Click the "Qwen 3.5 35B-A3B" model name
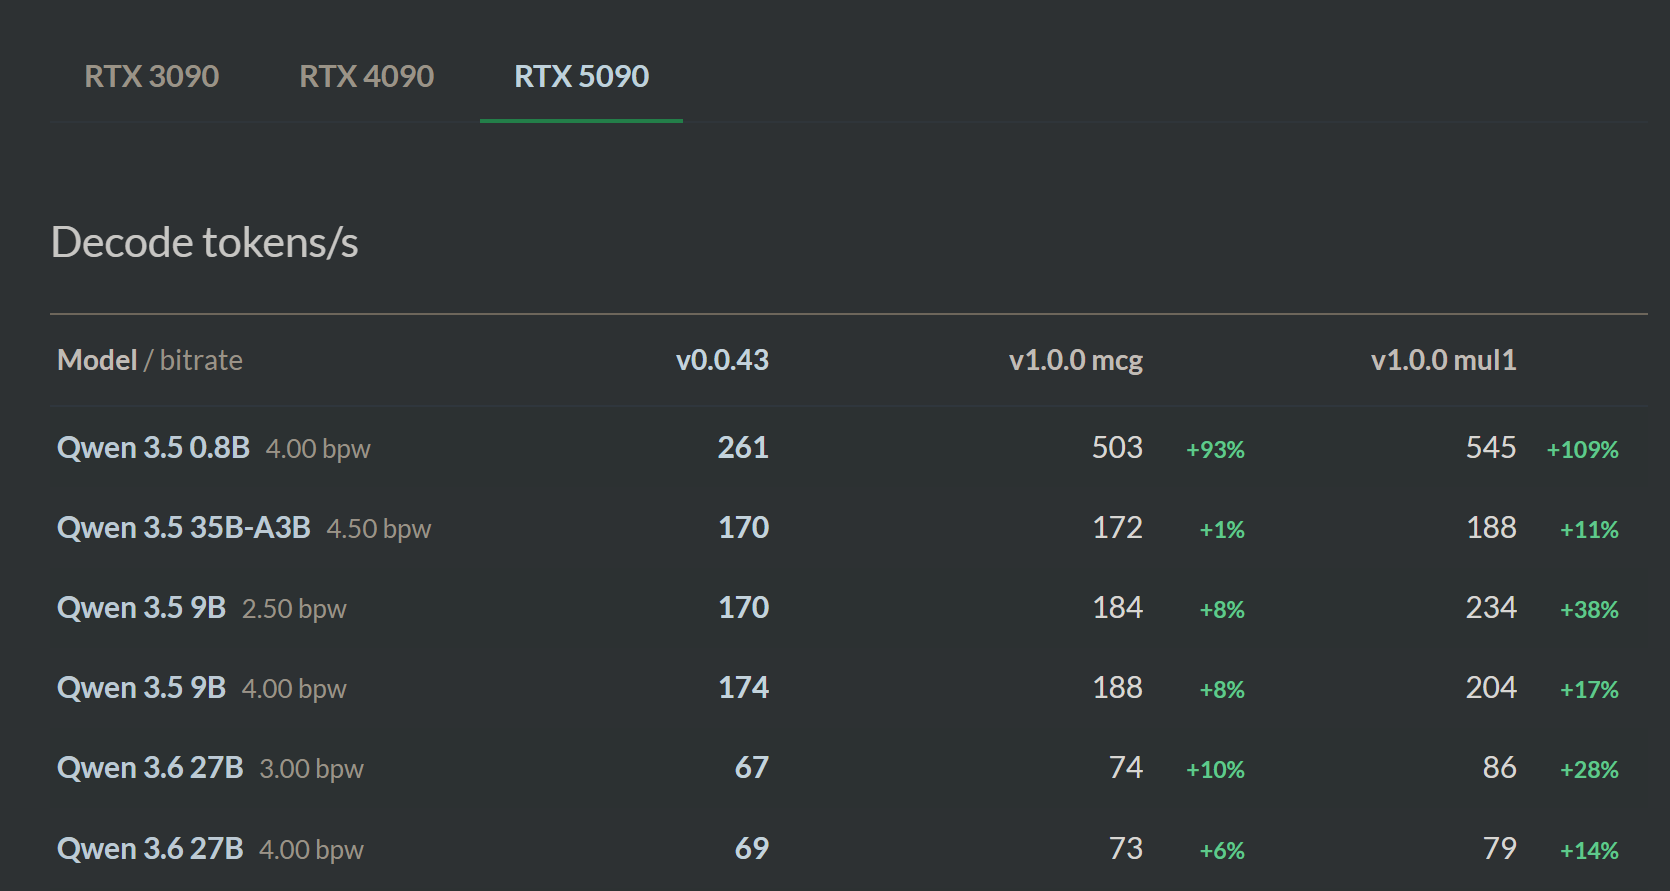The image size is (1670, 891). pyautogui.click(x=184, y=528)
